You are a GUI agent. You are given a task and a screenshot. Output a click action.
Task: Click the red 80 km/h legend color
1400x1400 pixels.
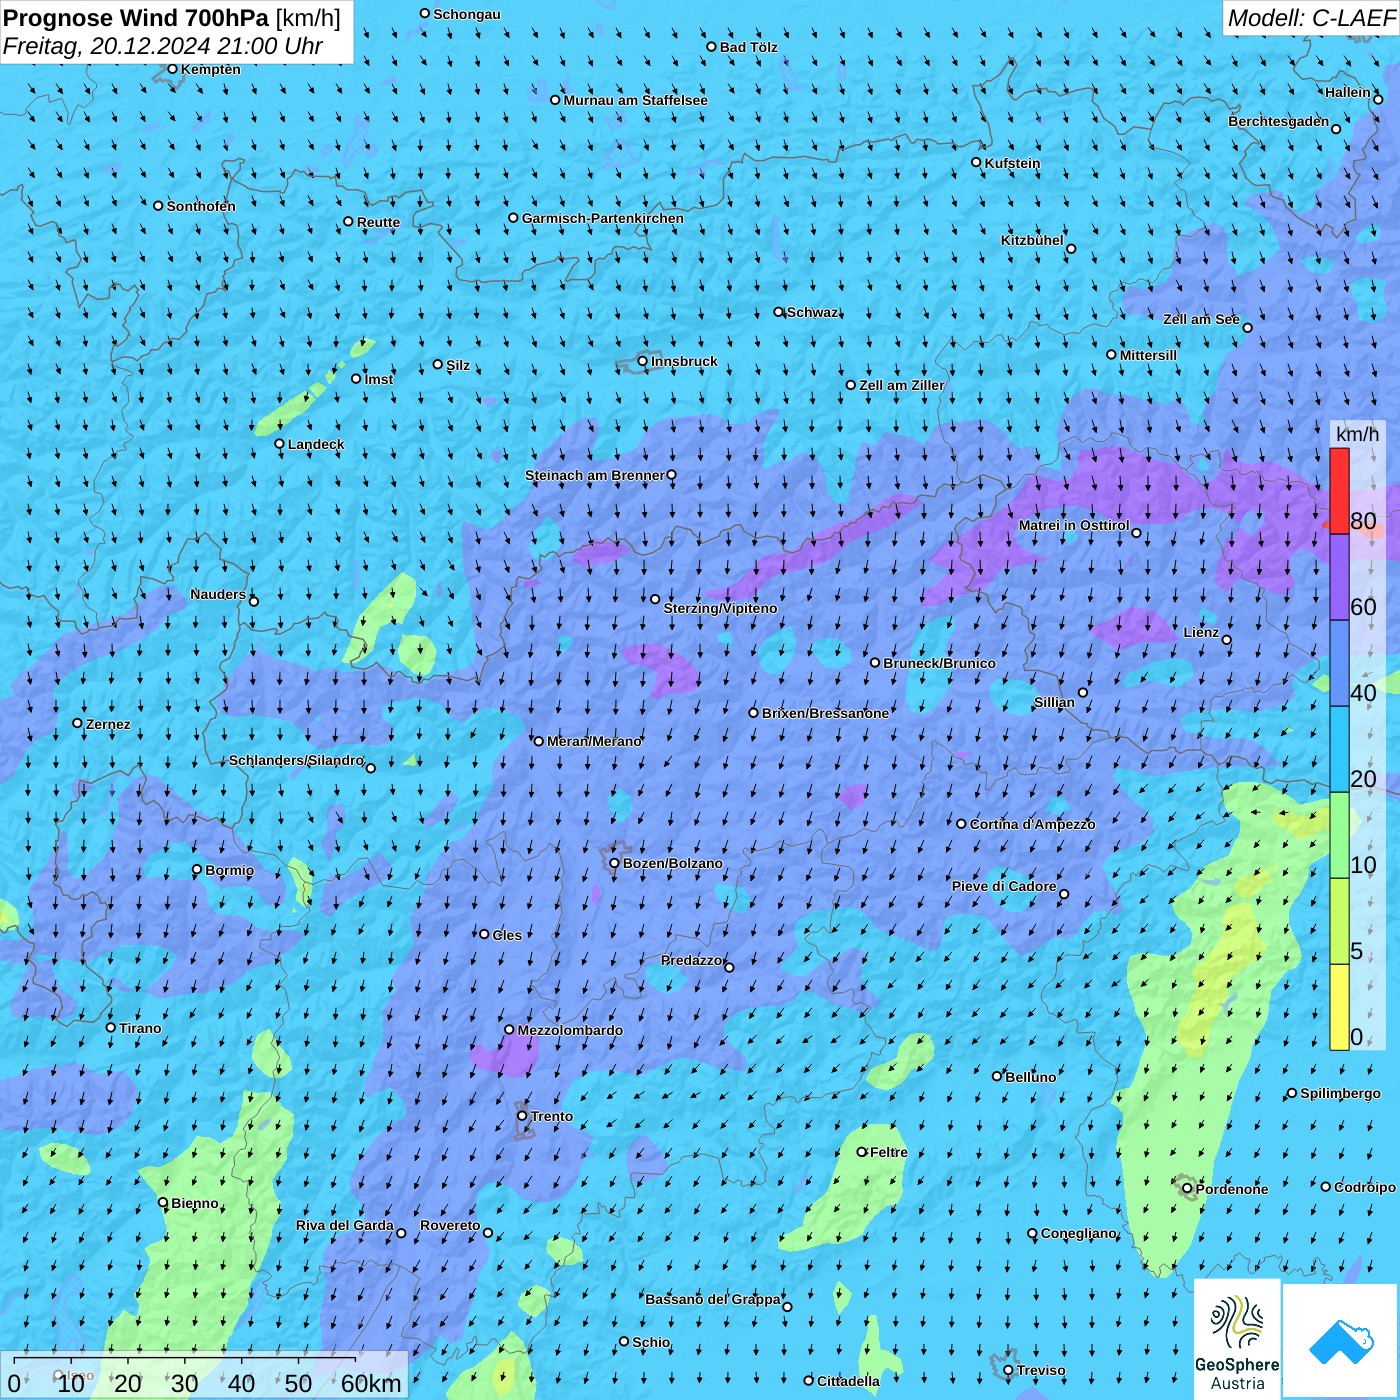(x=1339, y=491)
